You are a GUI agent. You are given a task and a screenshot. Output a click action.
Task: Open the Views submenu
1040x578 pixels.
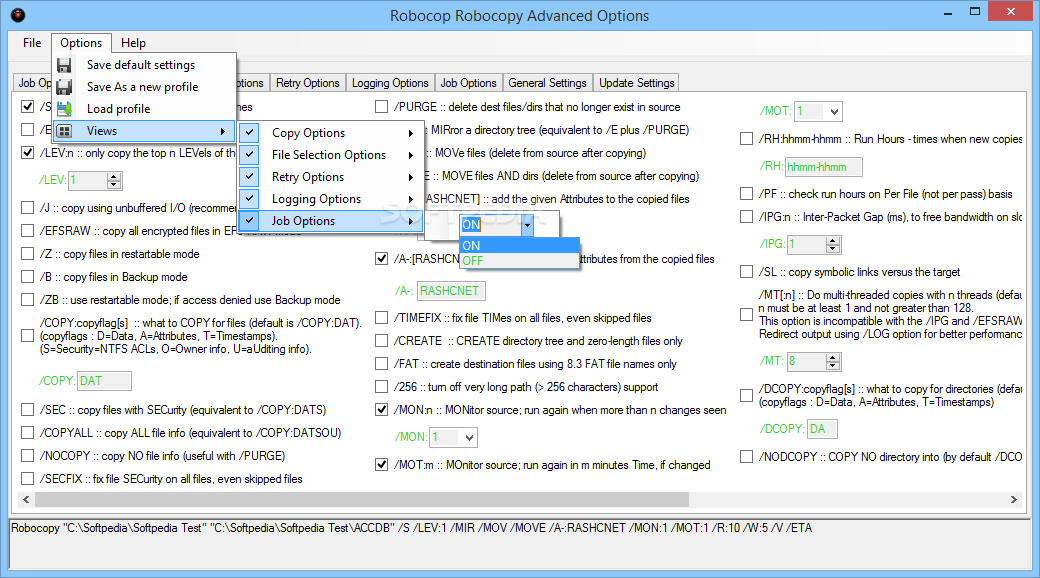[145, 131]
